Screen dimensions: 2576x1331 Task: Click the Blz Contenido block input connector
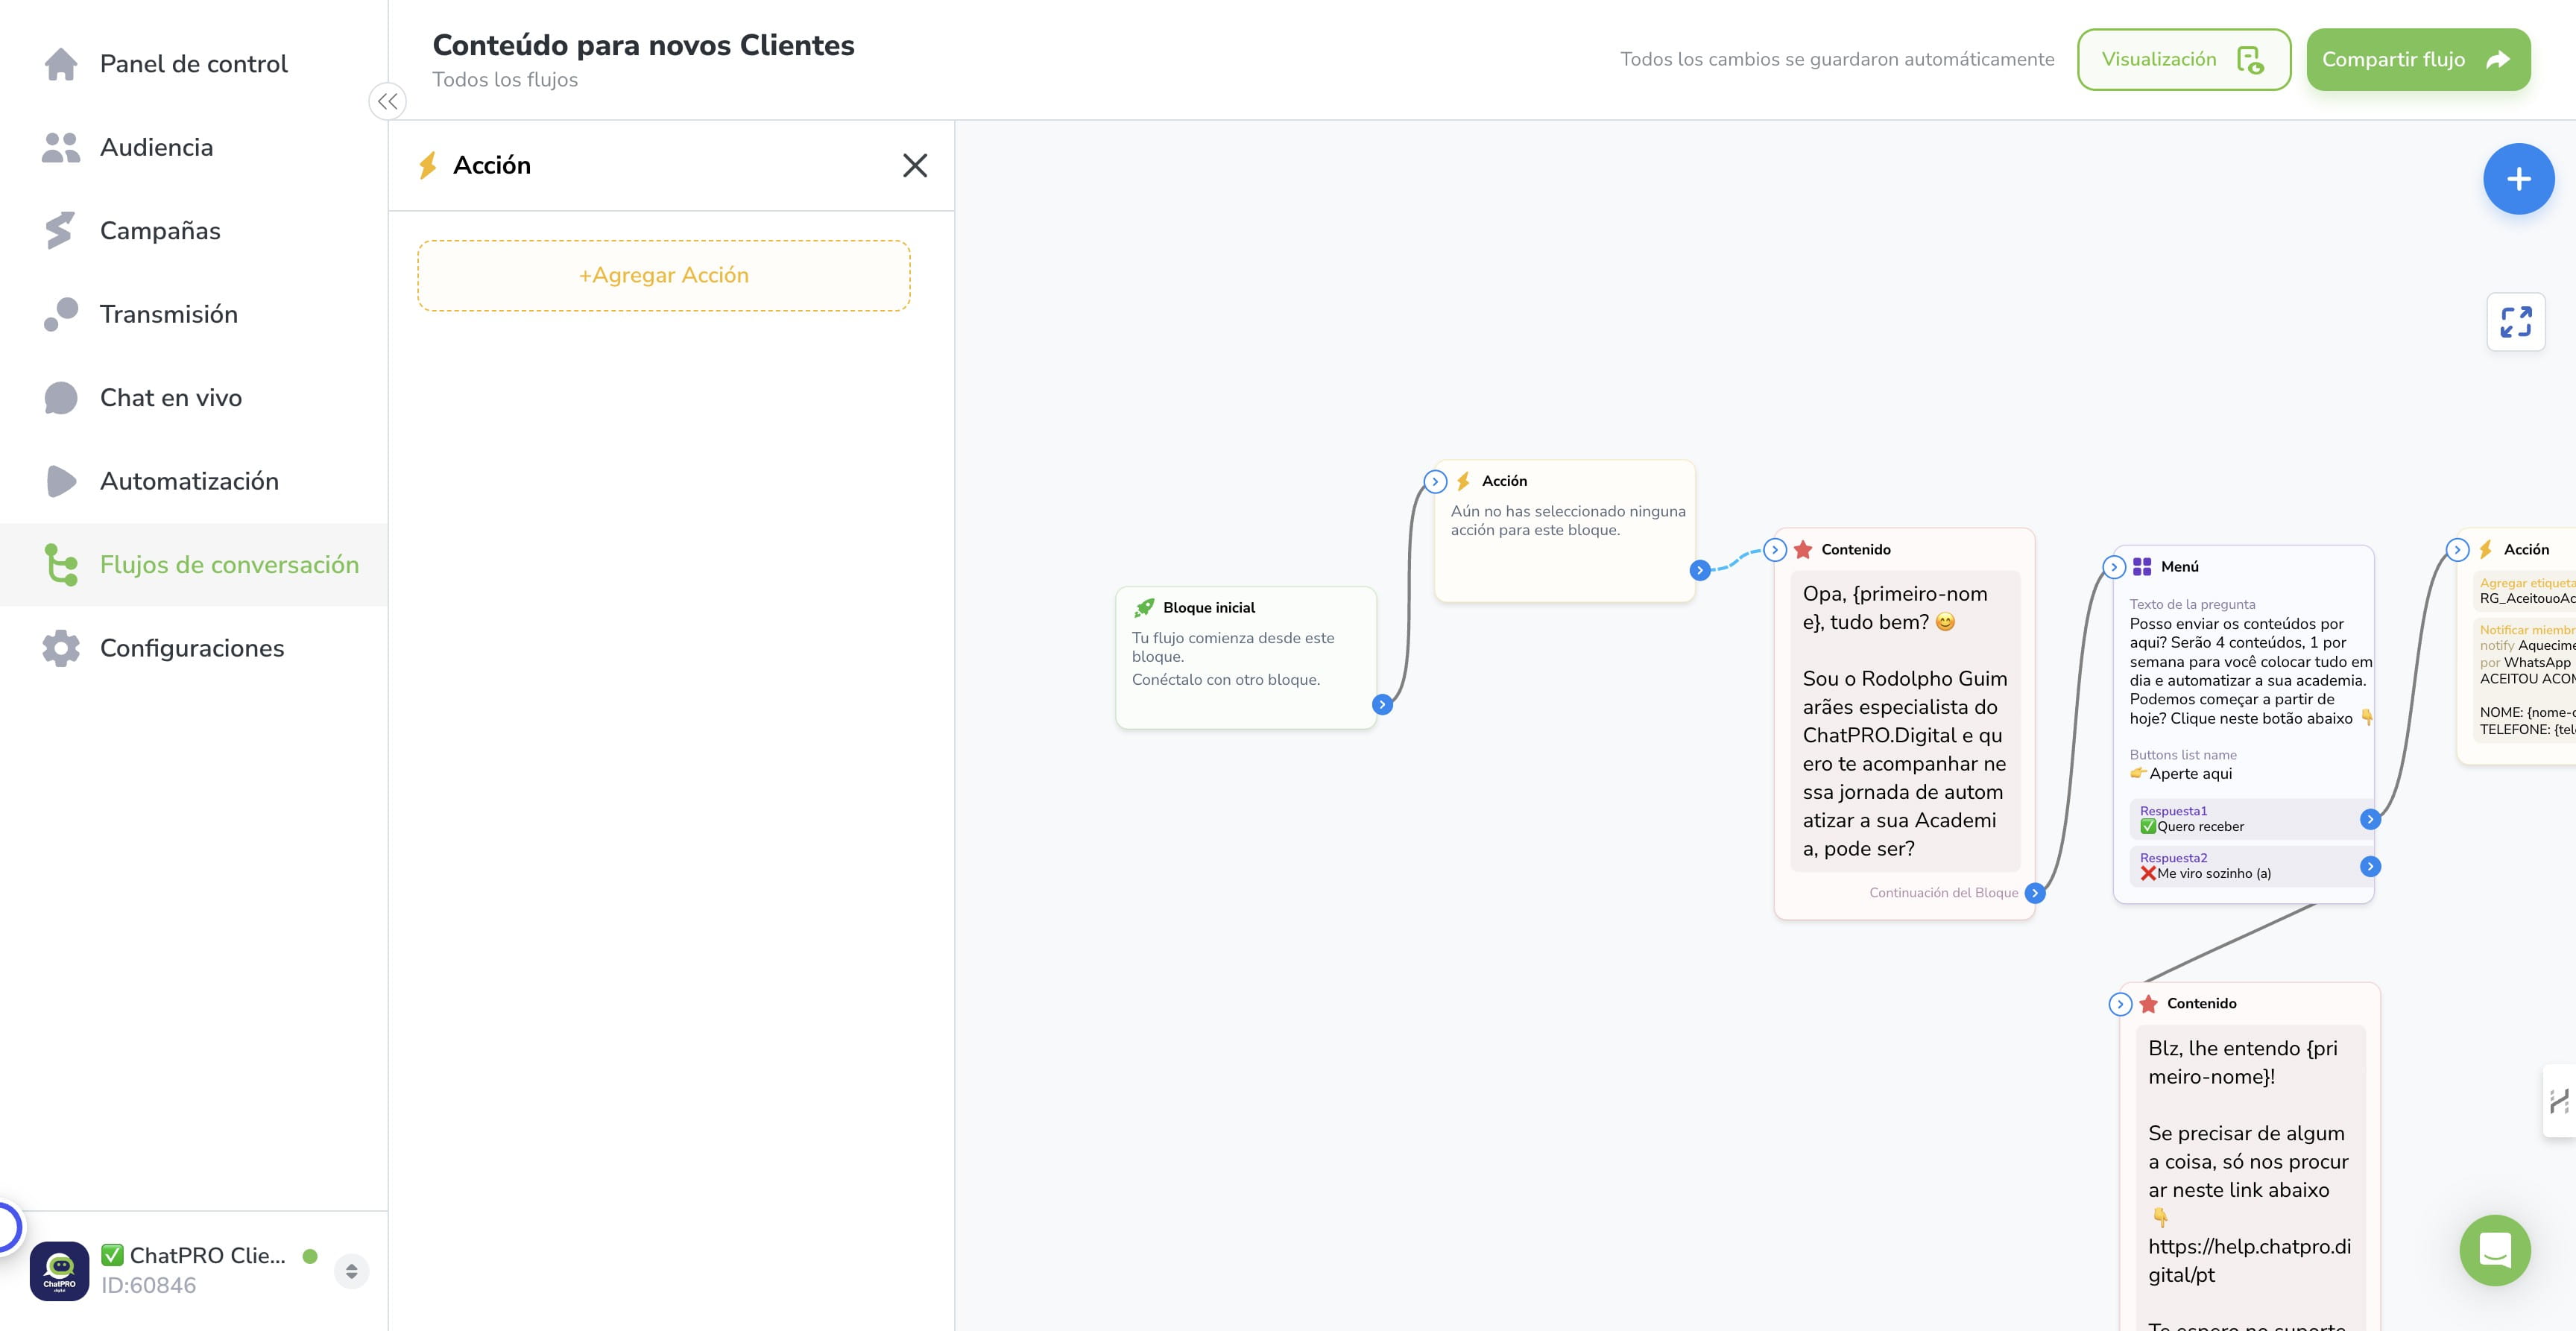[x=2120, y=1004]
